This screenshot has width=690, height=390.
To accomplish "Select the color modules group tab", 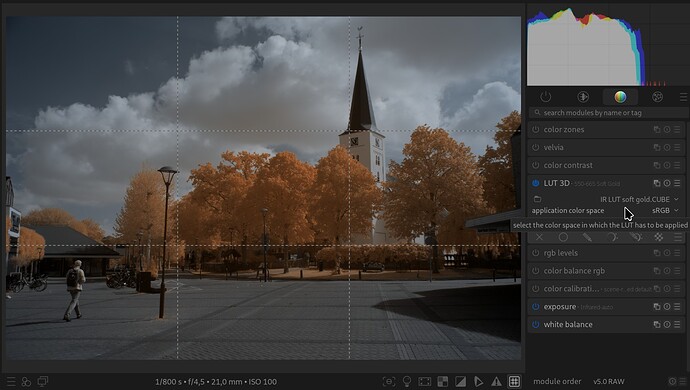I will pyautogui.click(x=620, y=97).
